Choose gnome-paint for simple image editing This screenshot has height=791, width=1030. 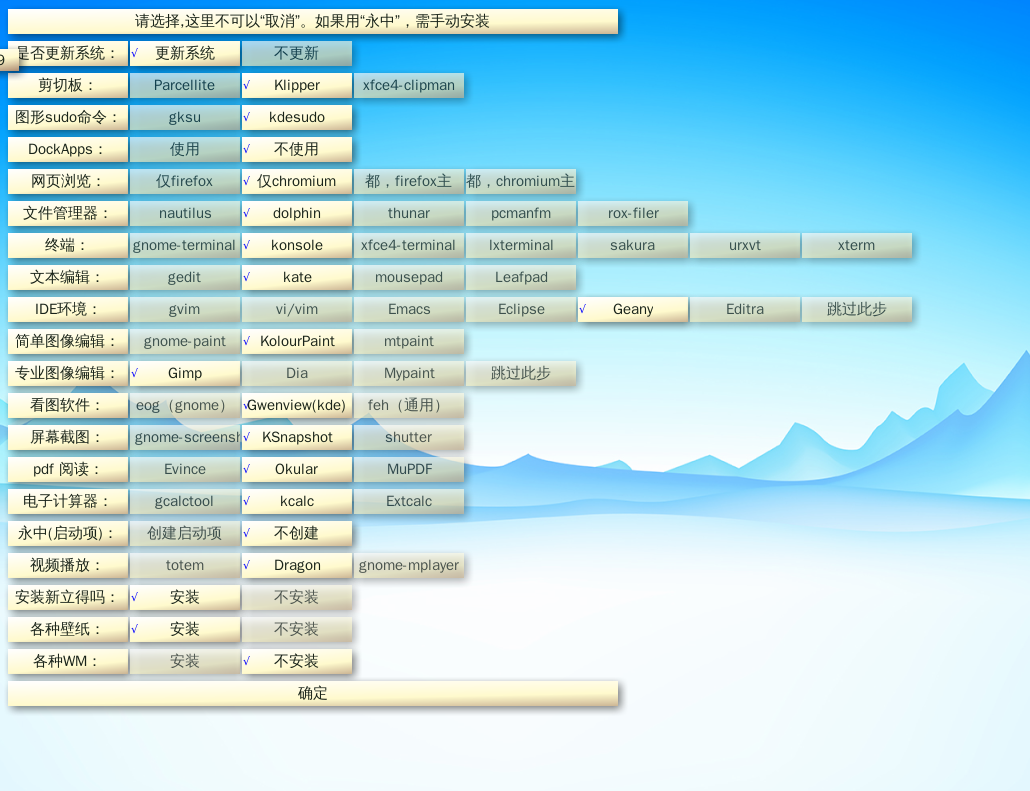pos(185,342)
